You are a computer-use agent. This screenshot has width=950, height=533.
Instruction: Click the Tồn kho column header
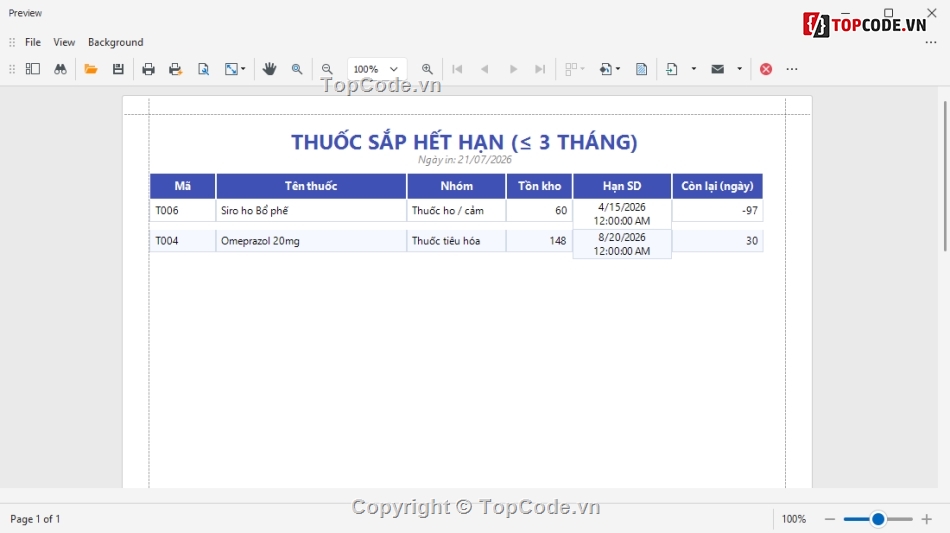point(539,186)
